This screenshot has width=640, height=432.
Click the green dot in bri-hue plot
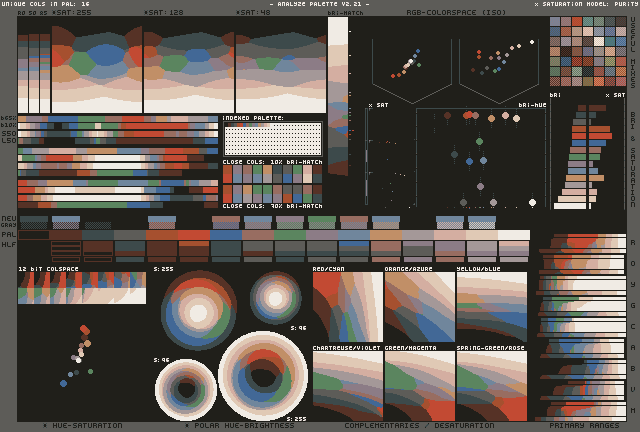pyautogui.click(x=480, y=142)
